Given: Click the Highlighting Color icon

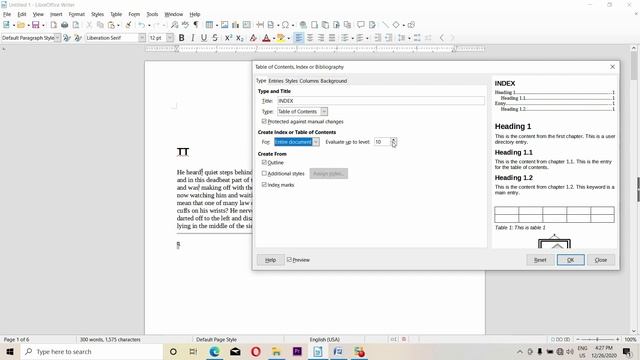Looking at the screenshot, I should click(x=281, y=38).
